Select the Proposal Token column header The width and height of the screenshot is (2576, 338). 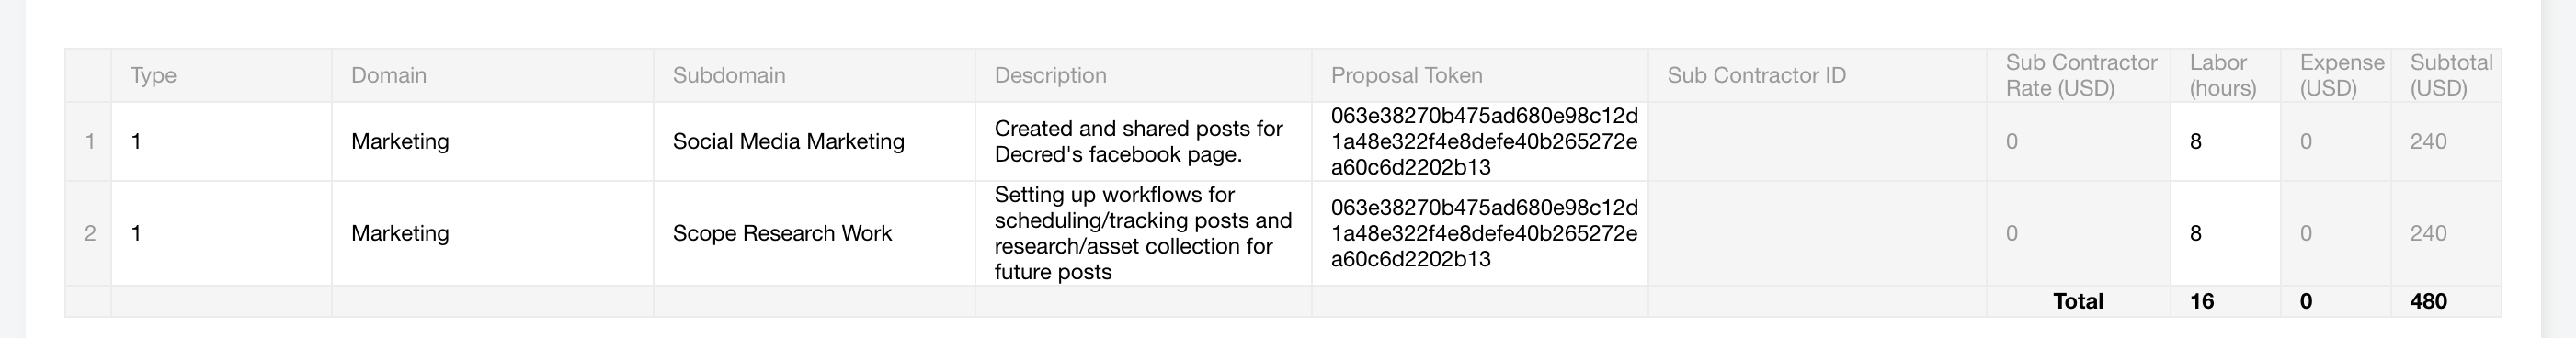(1480, 75)
